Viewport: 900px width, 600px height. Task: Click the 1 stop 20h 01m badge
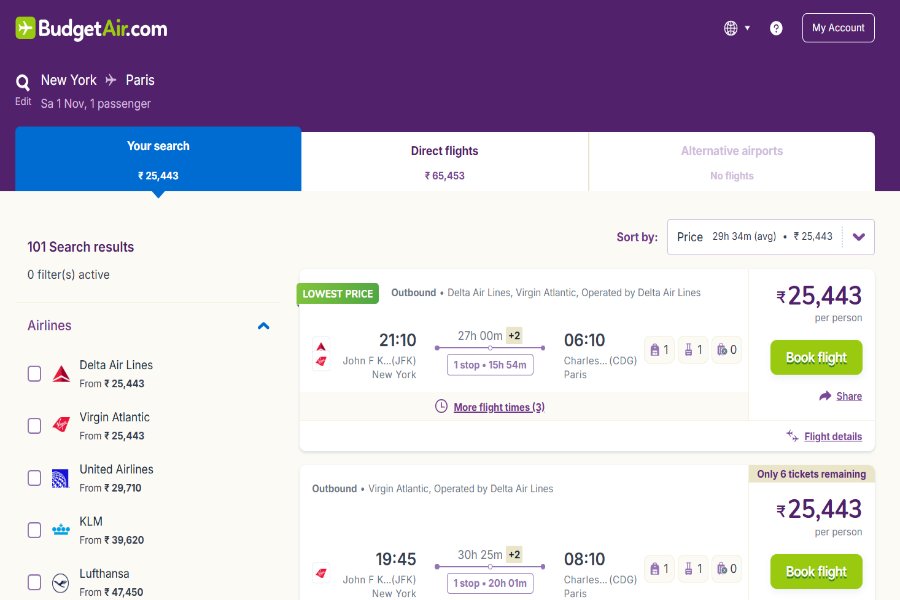(490, 583)
